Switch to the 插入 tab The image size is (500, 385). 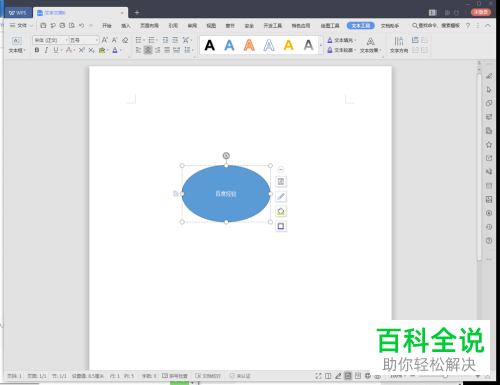(x=126, y=25)
